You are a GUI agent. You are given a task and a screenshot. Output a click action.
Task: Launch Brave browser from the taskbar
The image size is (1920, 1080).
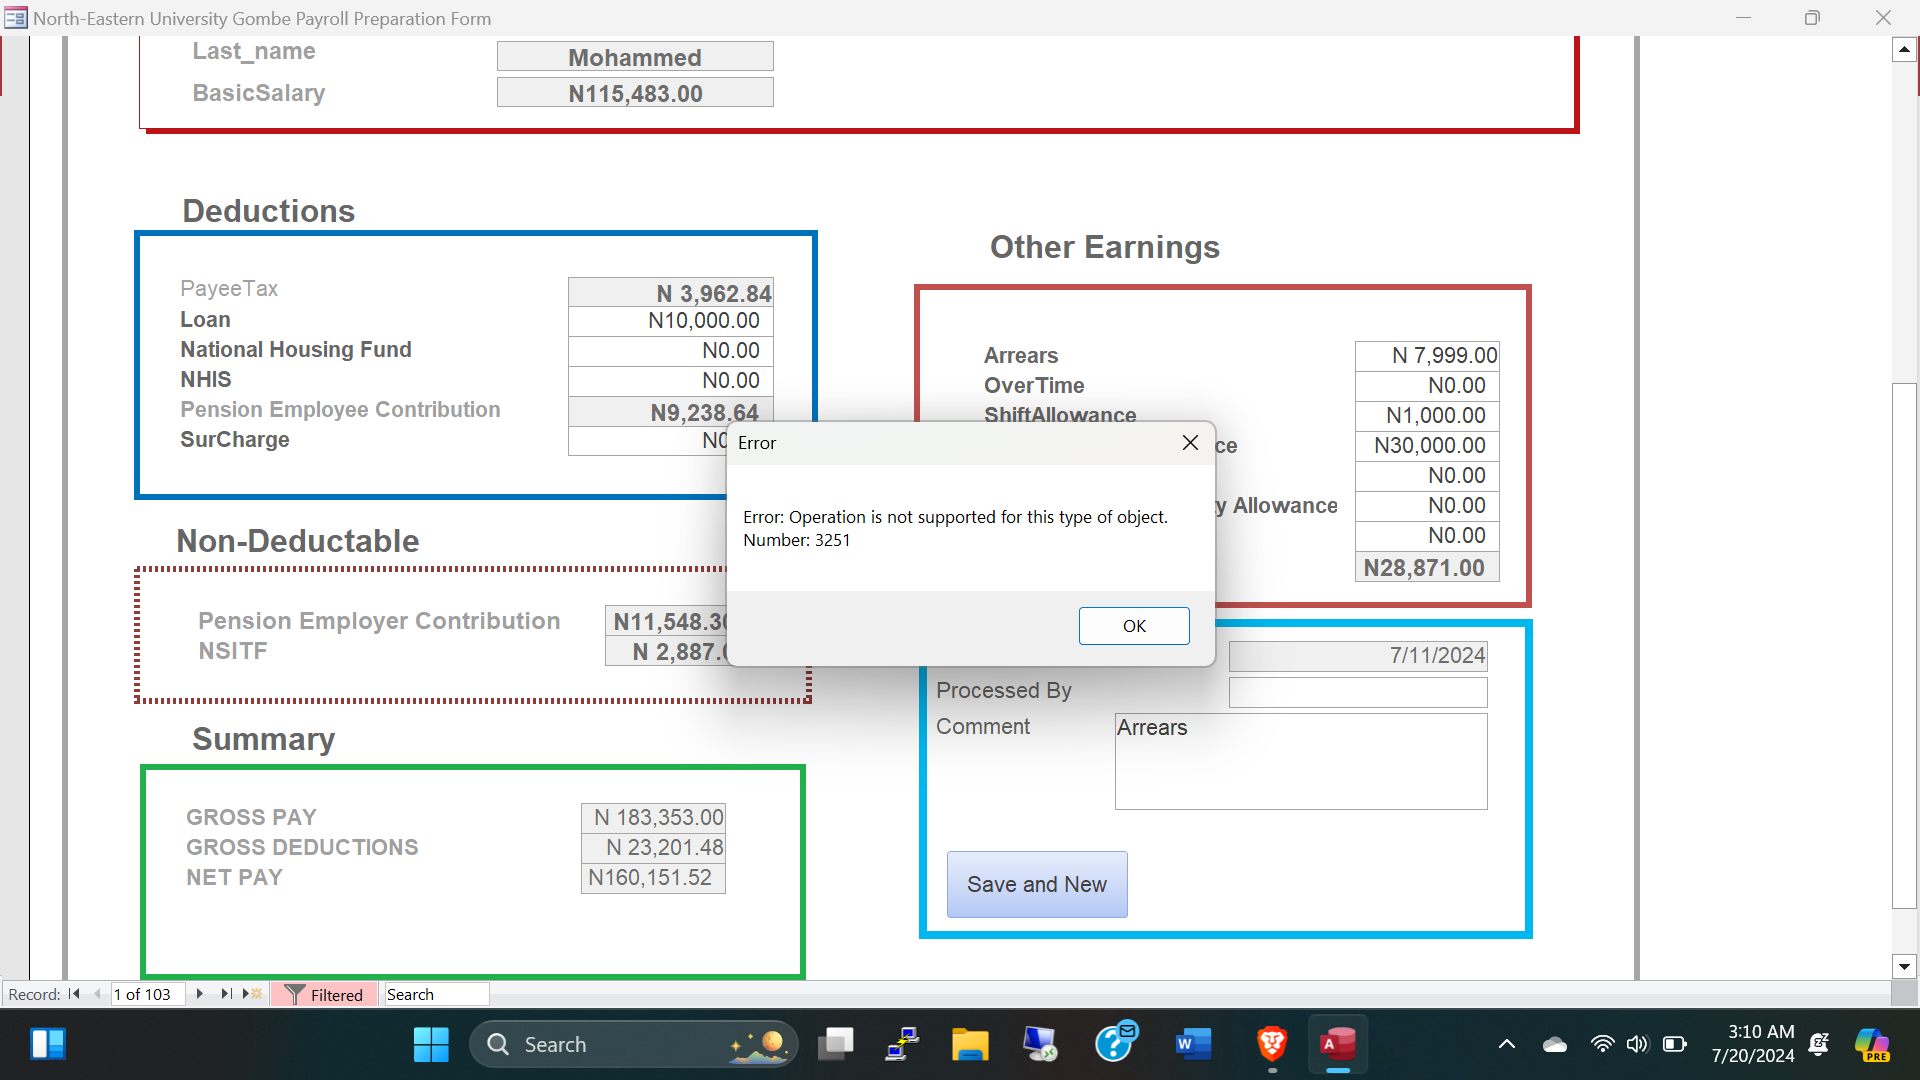coord(1271,1045)
